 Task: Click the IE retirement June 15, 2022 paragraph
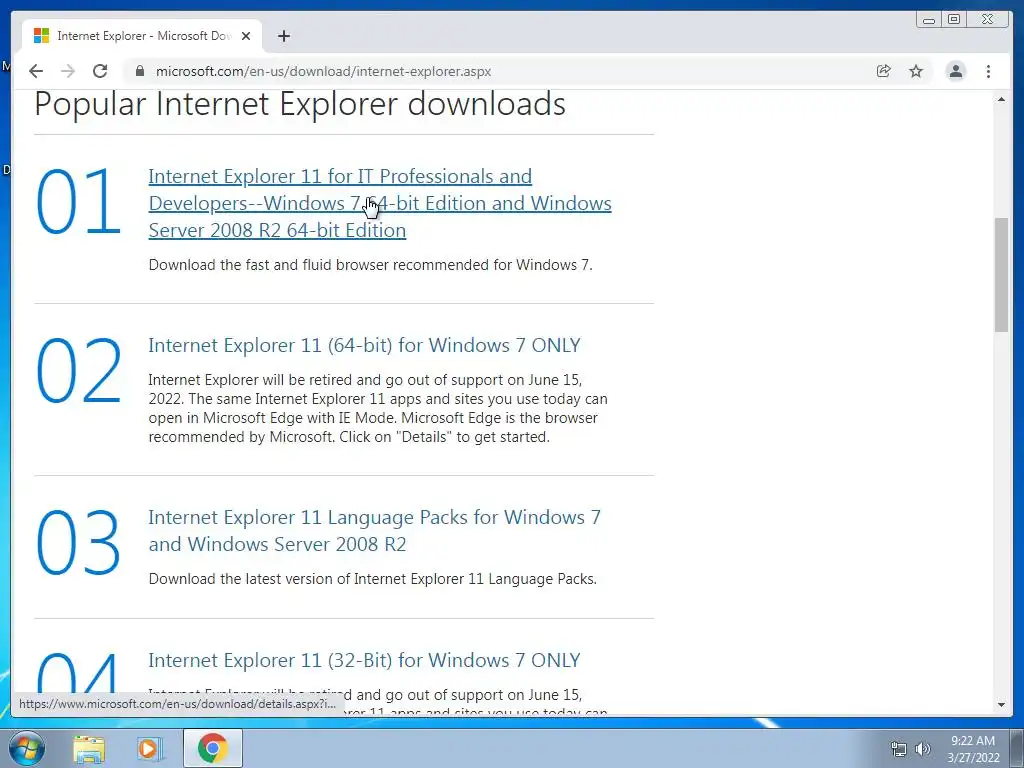pyautogui.click(x=378, y=408)
